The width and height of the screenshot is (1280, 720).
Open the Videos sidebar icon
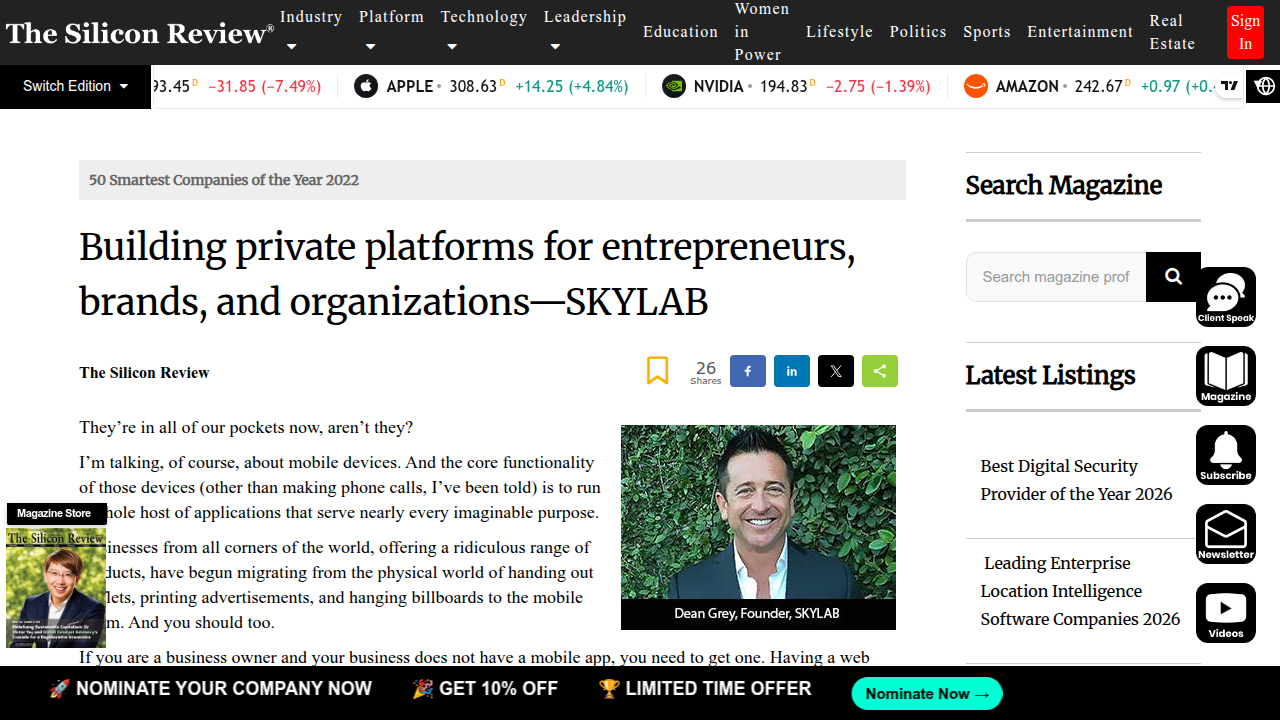coord(1226,613)
